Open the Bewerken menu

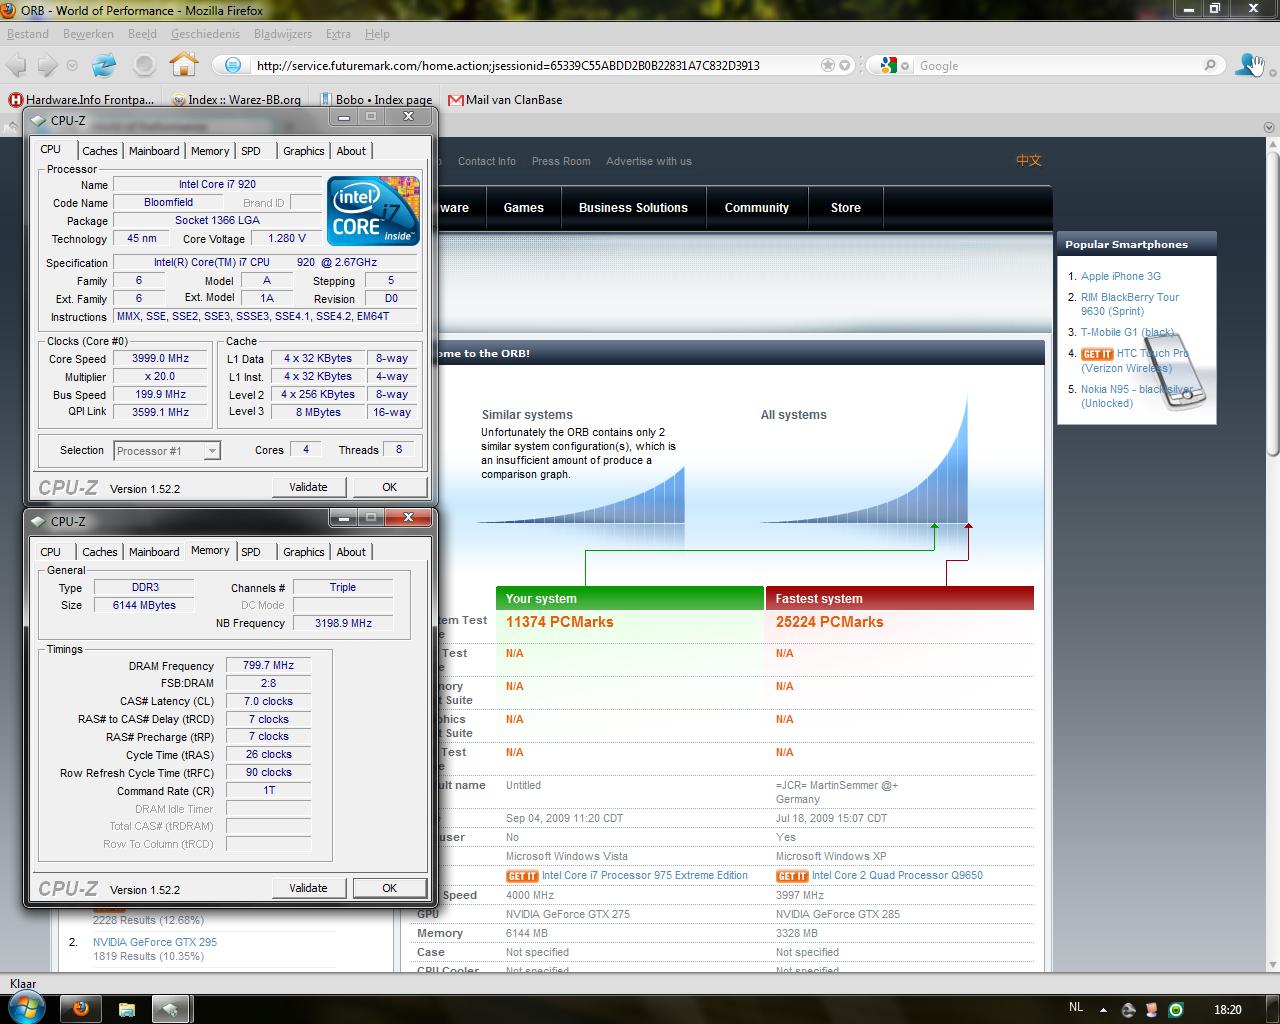tap(88, 33)
